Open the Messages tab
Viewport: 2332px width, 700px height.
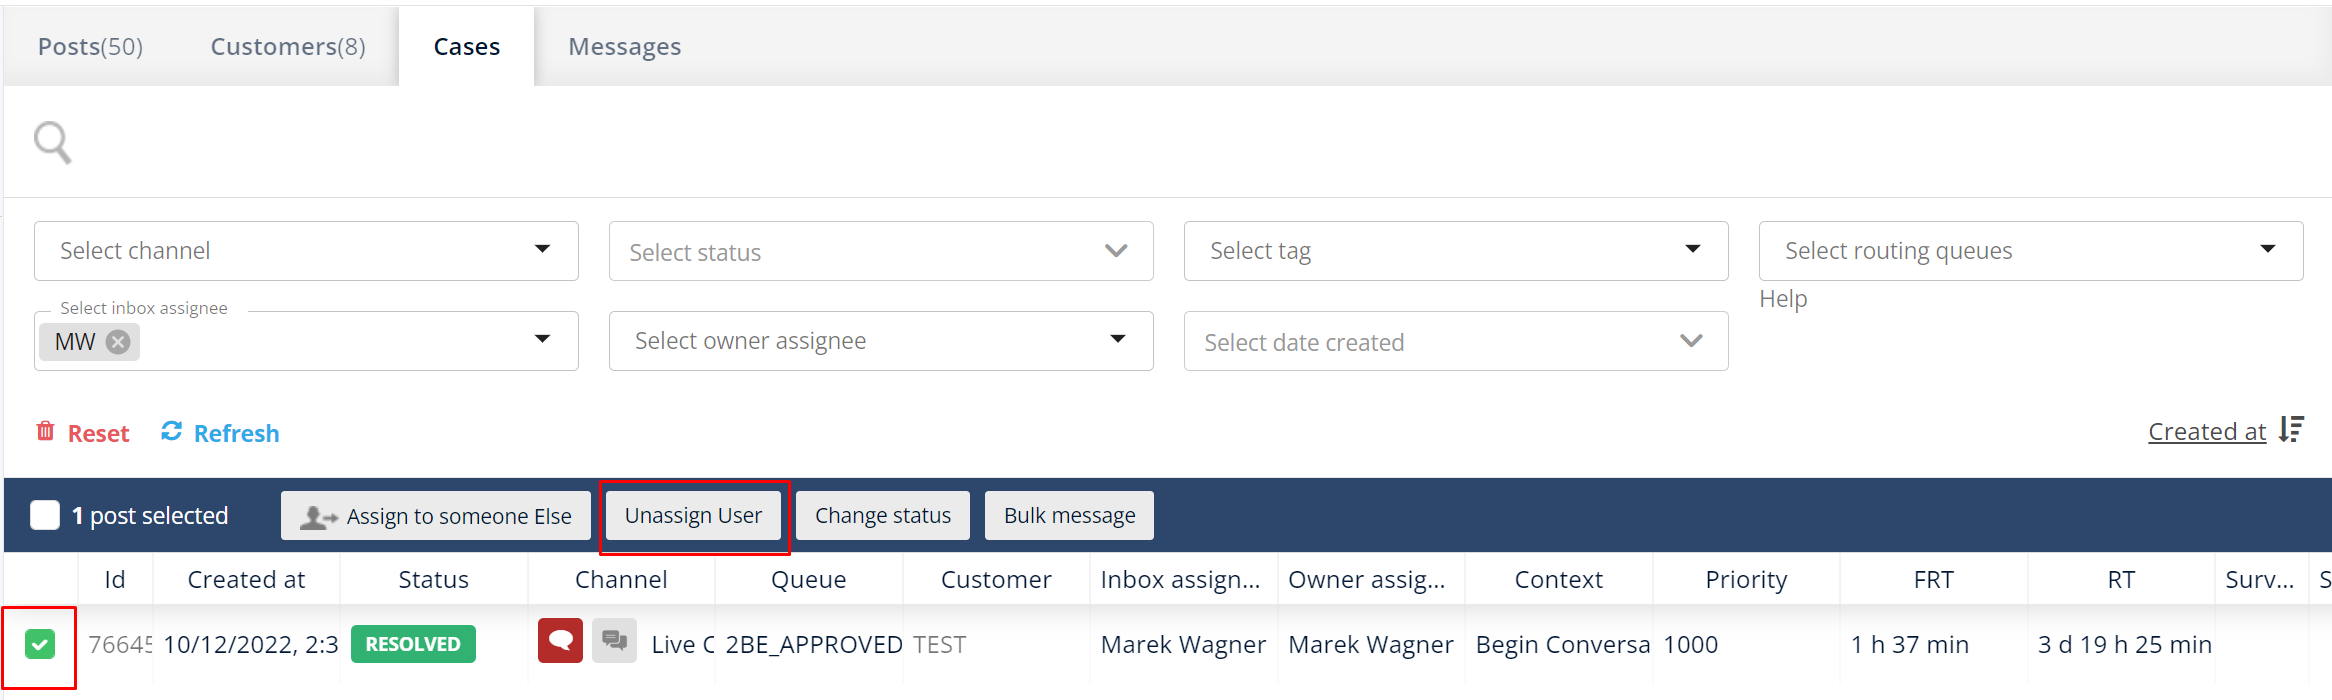coord(625,47)
